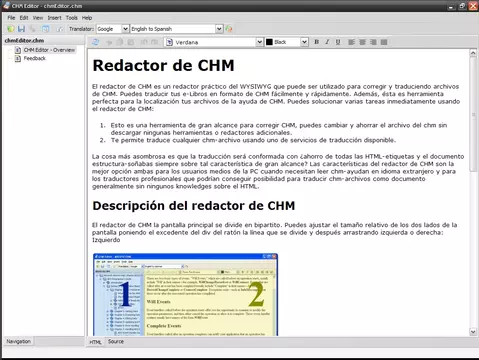Click the embedded CHM Editor screenshot thumbnail
This screenshot has width=479, height=360.
pyautogui.click(x=185, y=294)
